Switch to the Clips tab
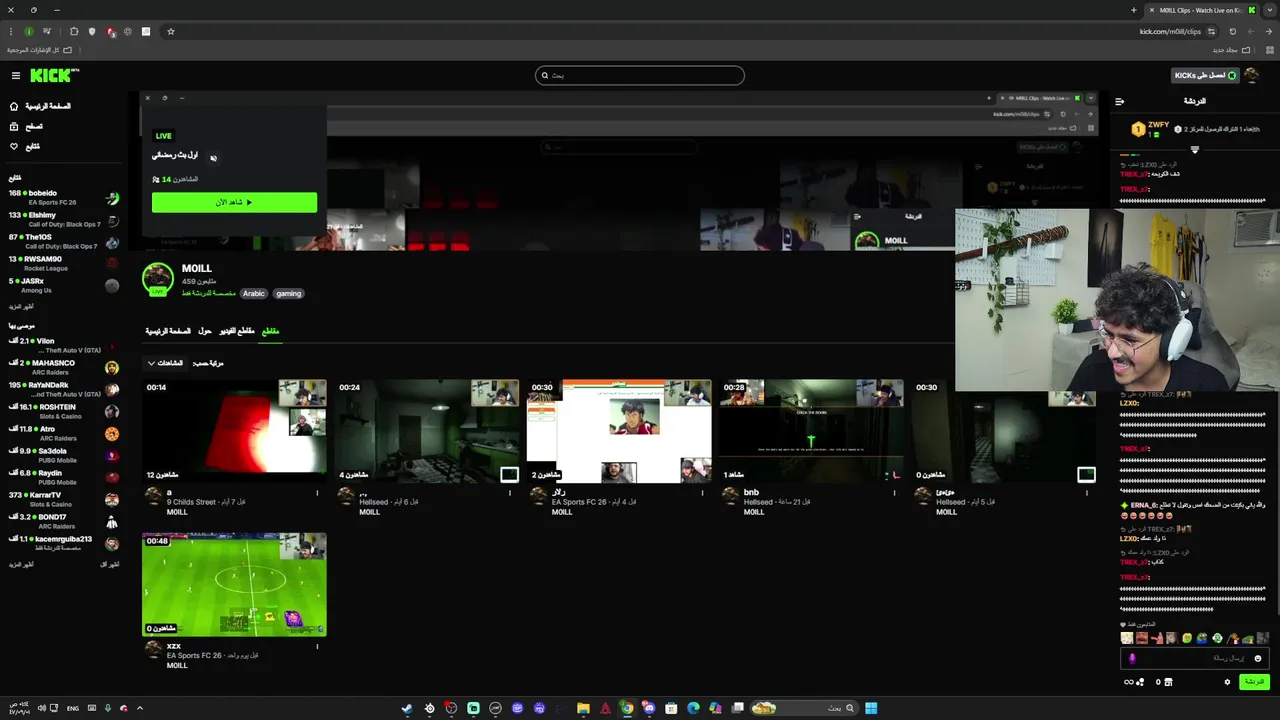This screenshot has width=1280, height=720. (x=270, y=331)
